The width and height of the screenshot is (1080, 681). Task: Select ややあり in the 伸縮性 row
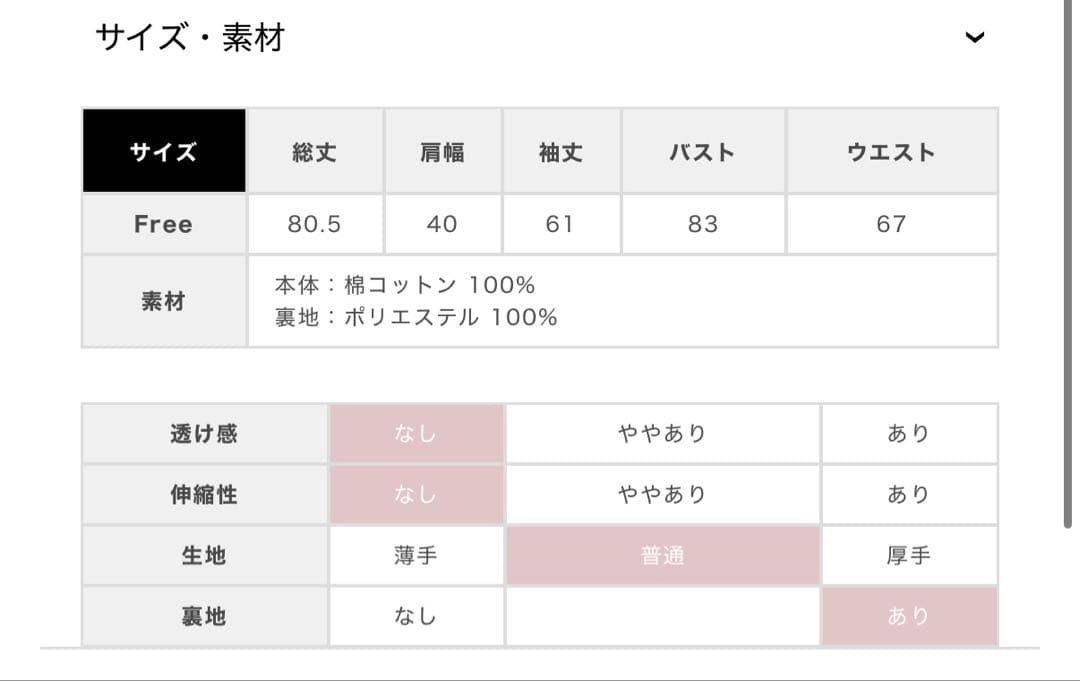[x=662, y=495]
